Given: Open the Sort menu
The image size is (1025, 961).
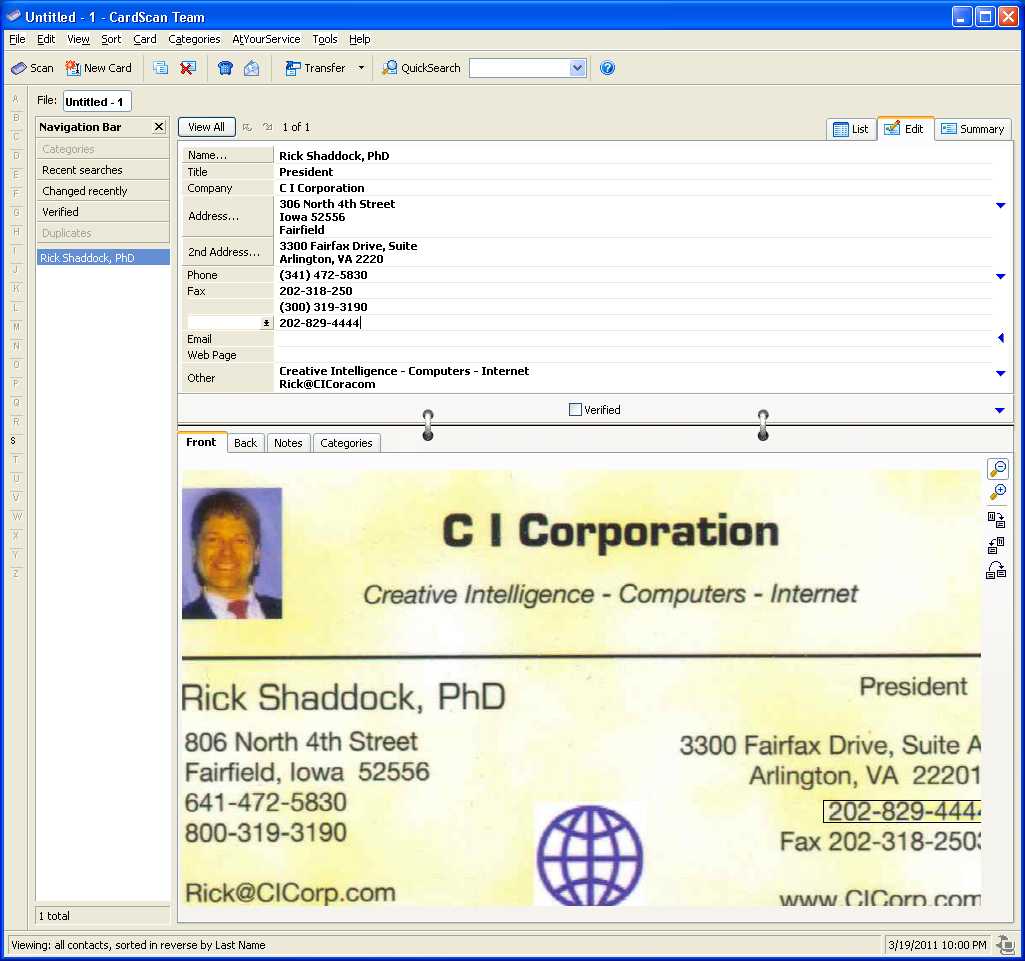Looking at the screenshot, I should (111, 39).
